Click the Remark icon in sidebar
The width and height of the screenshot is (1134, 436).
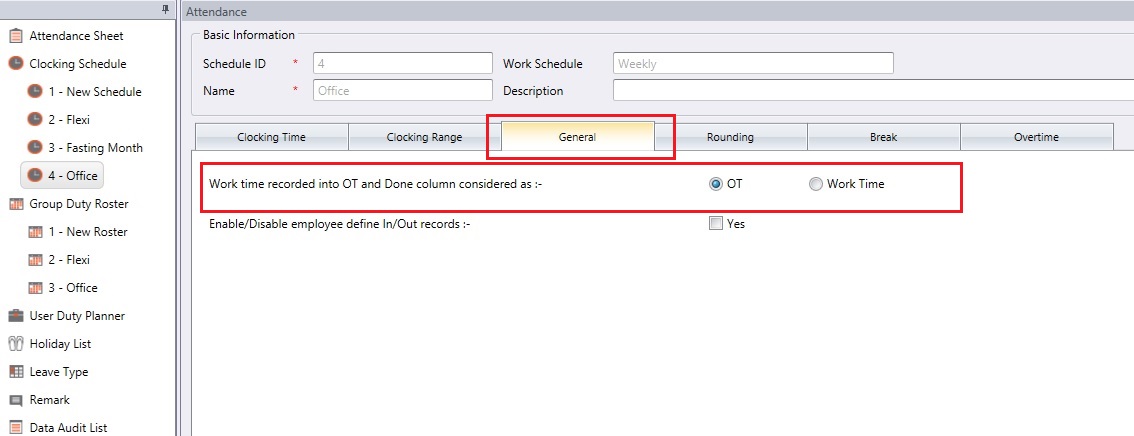[16, 400]
